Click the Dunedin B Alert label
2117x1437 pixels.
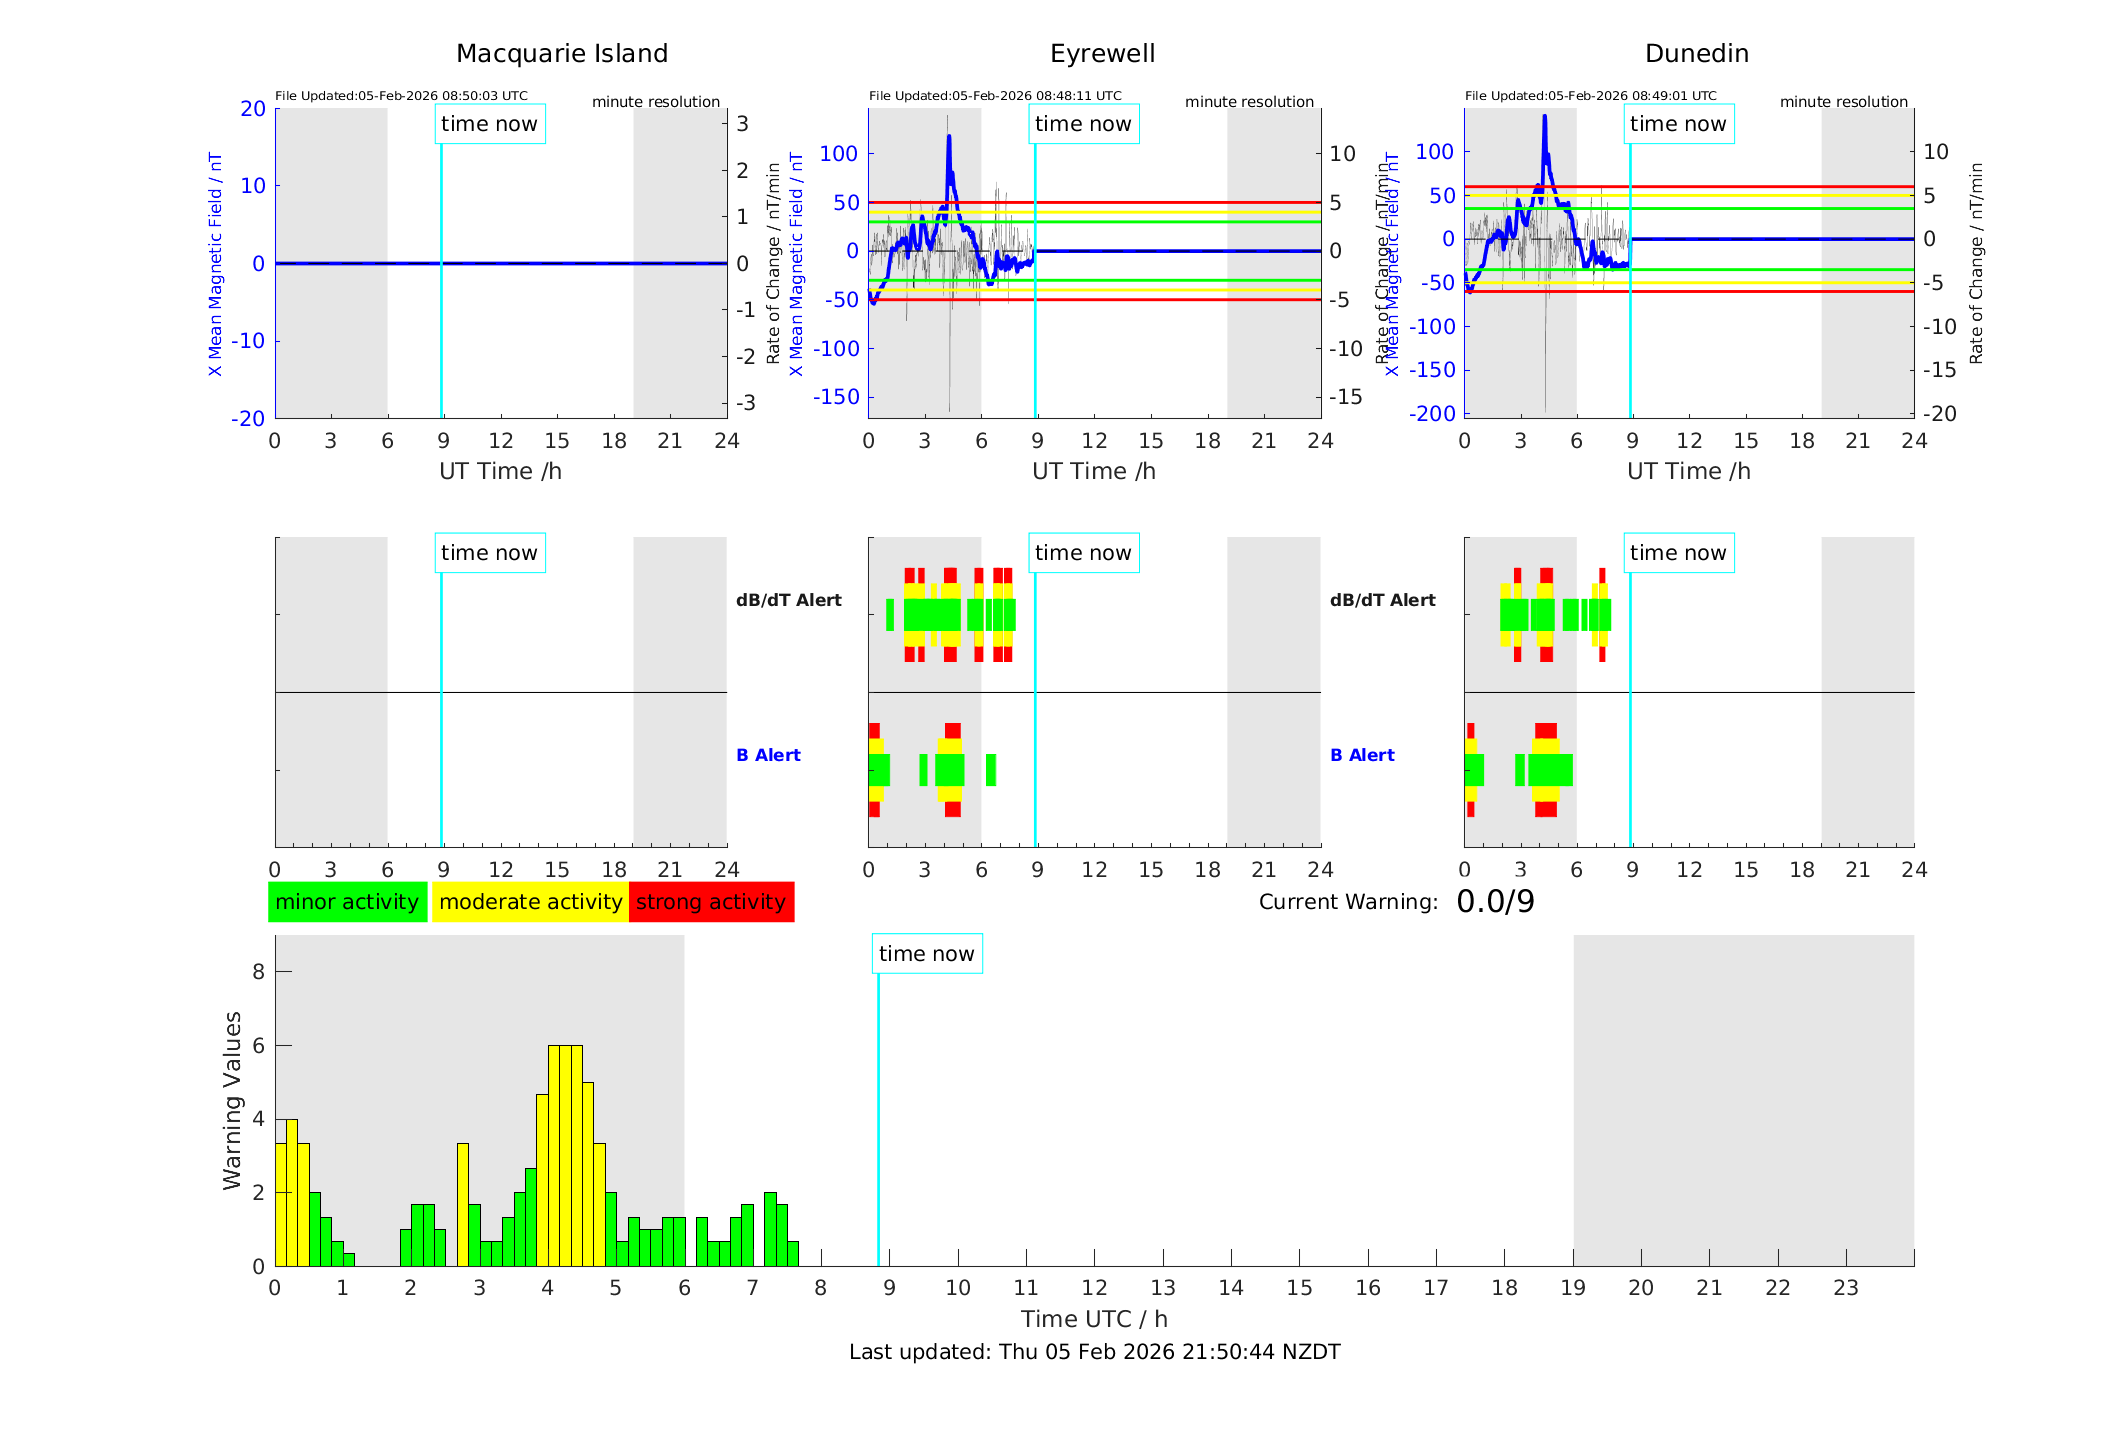pos(1362,755)
